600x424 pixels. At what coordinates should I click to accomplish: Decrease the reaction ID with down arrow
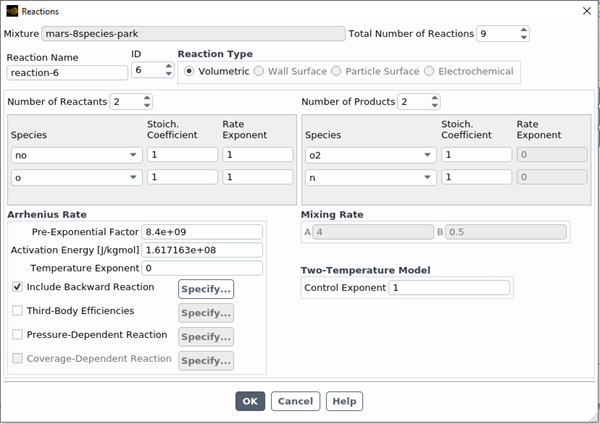(168, 76)
